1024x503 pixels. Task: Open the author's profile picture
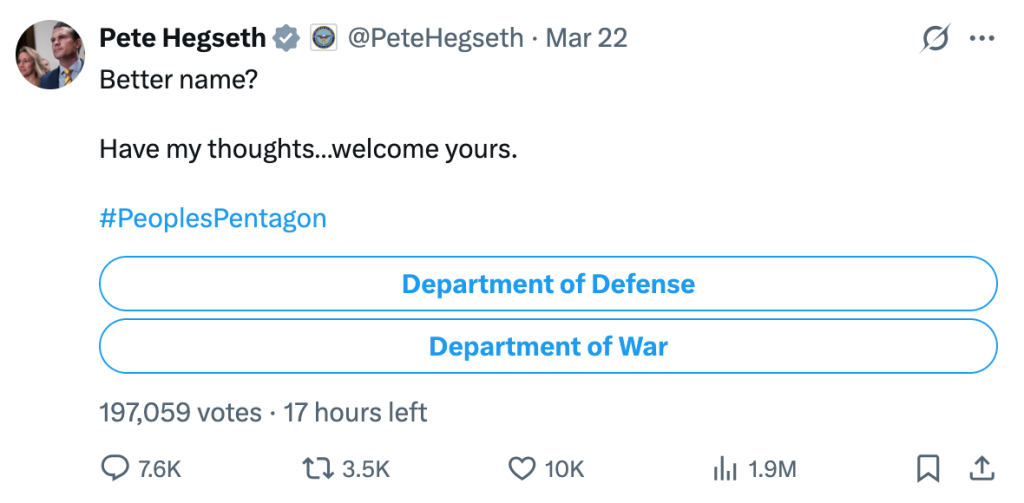click(49, 55)
